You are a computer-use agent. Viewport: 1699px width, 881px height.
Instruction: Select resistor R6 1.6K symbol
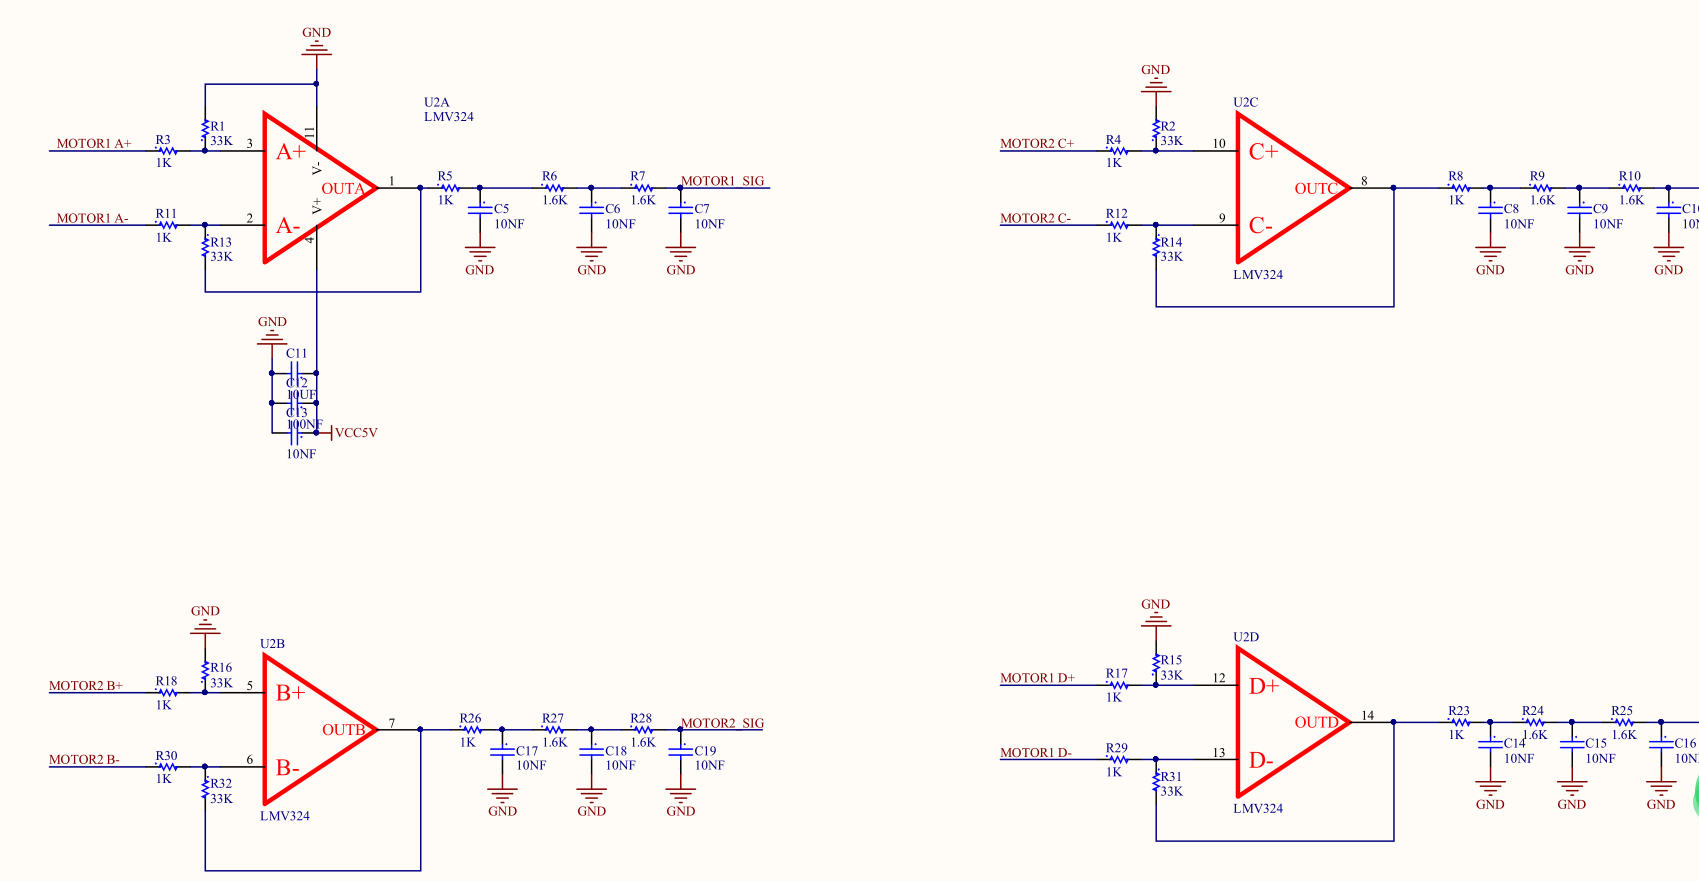(x=553, y=188)
